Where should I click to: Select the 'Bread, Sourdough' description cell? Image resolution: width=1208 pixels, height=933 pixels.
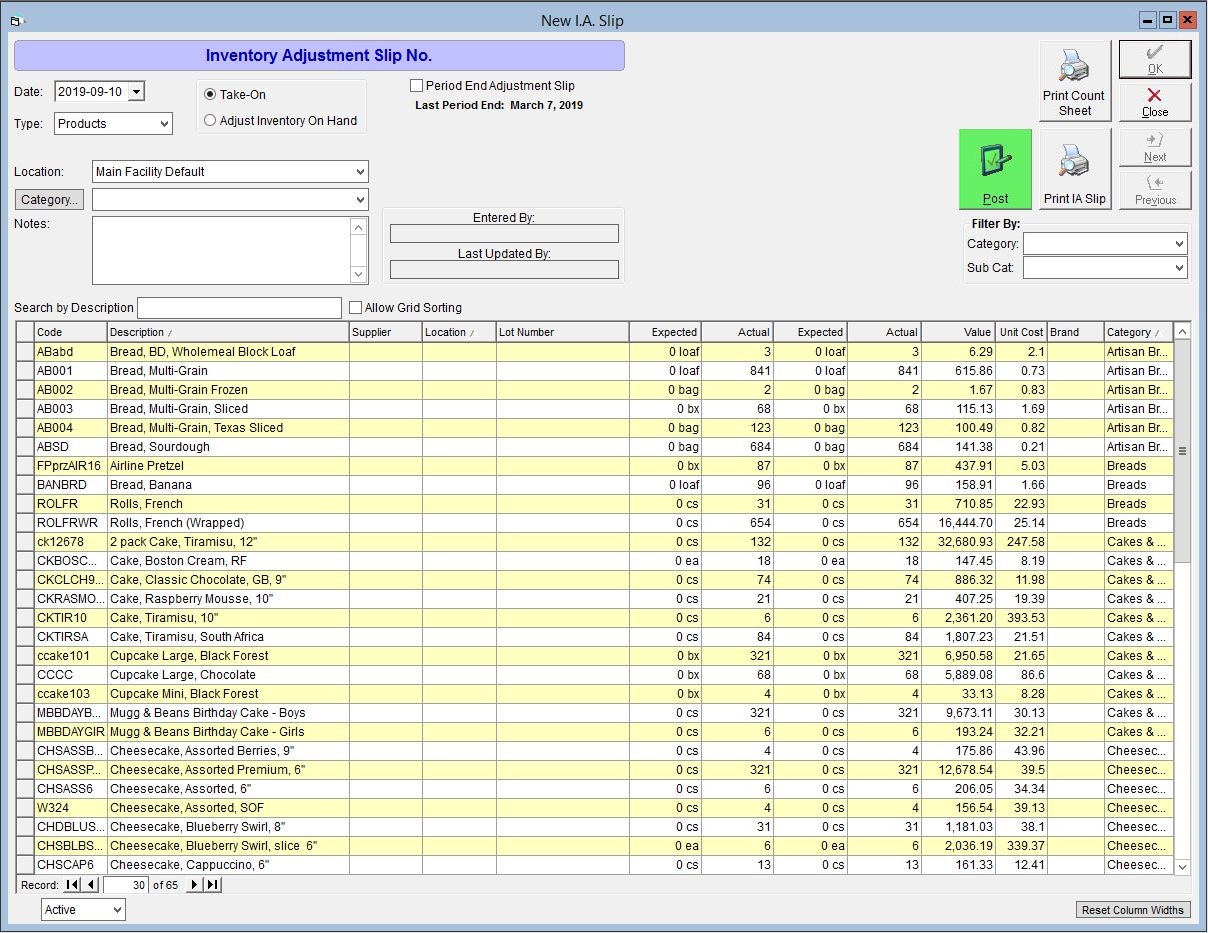[227, 447]
